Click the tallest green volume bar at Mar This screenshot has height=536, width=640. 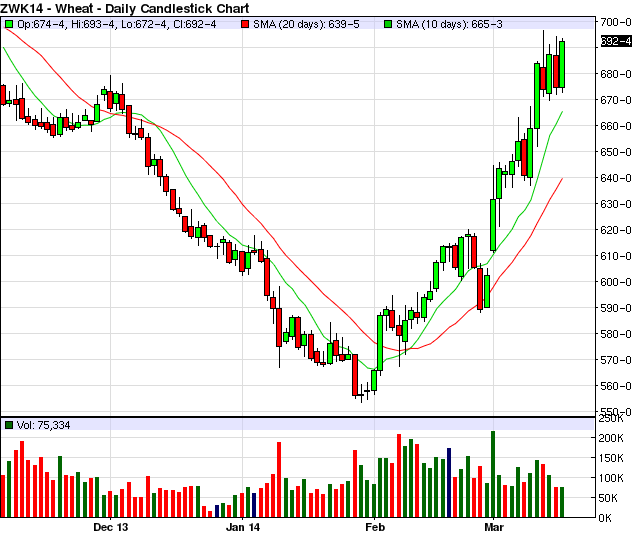493,474
